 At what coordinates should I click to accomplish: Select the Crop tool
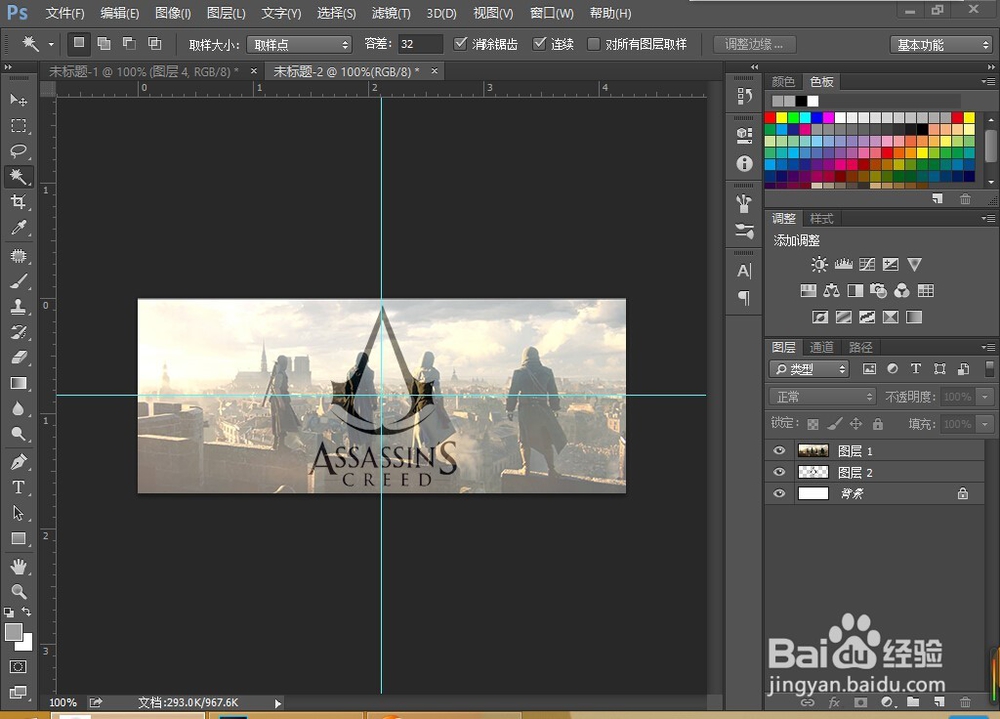point(18,202)
